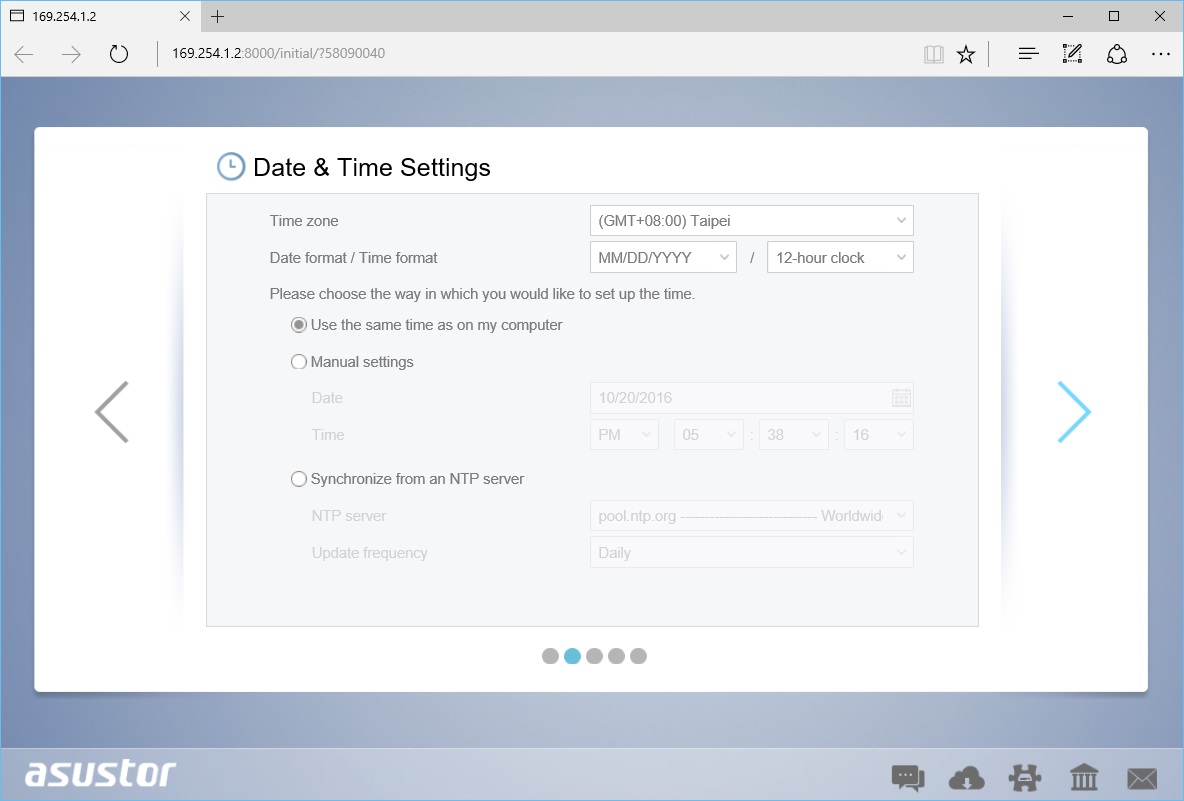The image size is (1184, 801).
Task: Open MM/DD/YYYY date format dropdown
Action: [663, 257]
